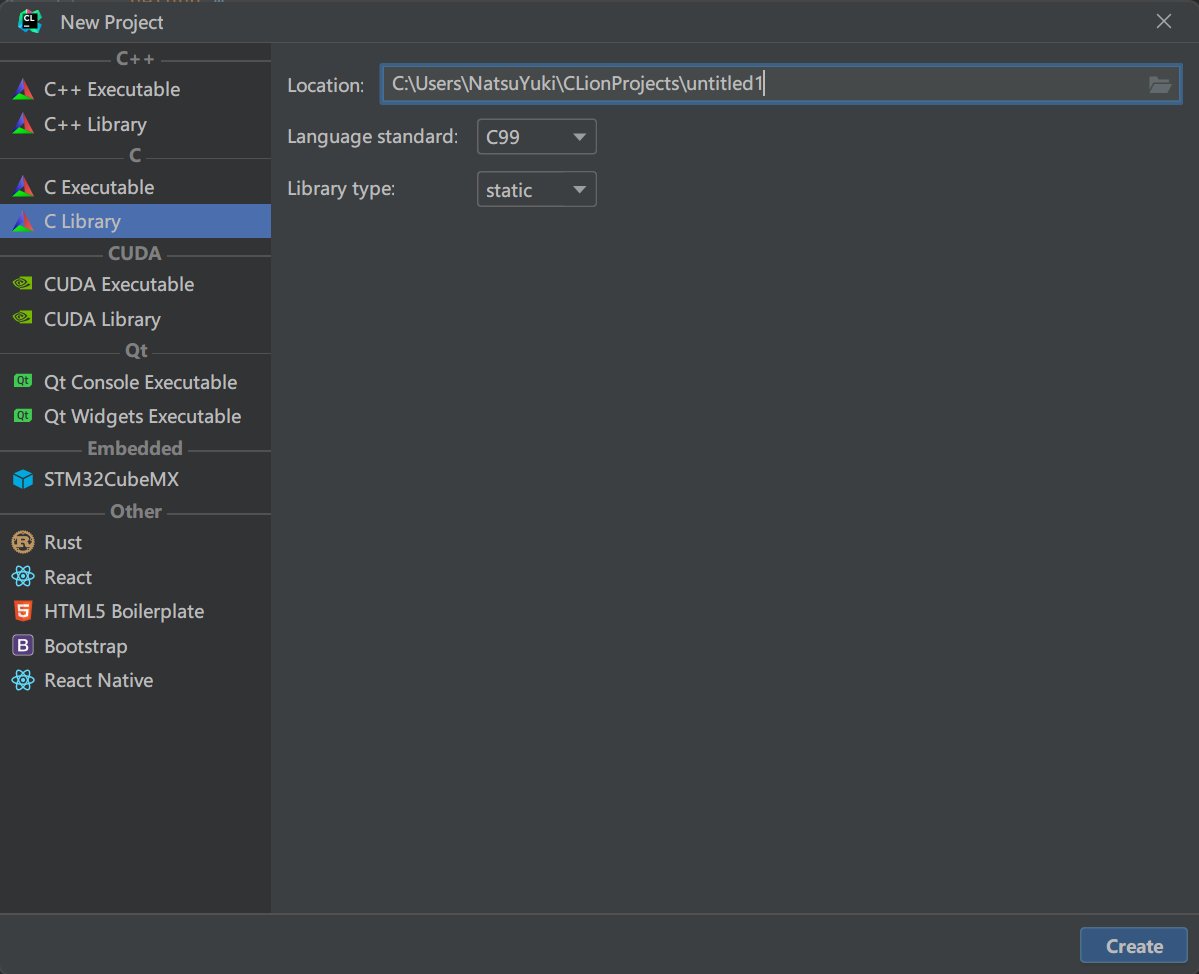The height and width of the screenshot is (974, 1199).
Task: Browse for folder using Location icon
Action: [1159, 85]
